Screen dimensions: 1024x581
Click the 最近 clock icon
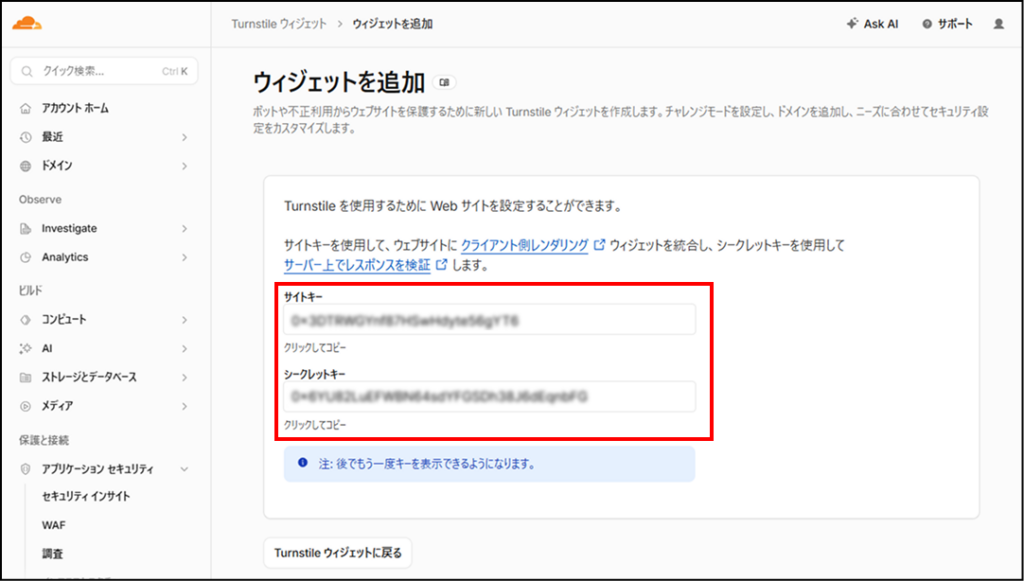tap(25, 137)
